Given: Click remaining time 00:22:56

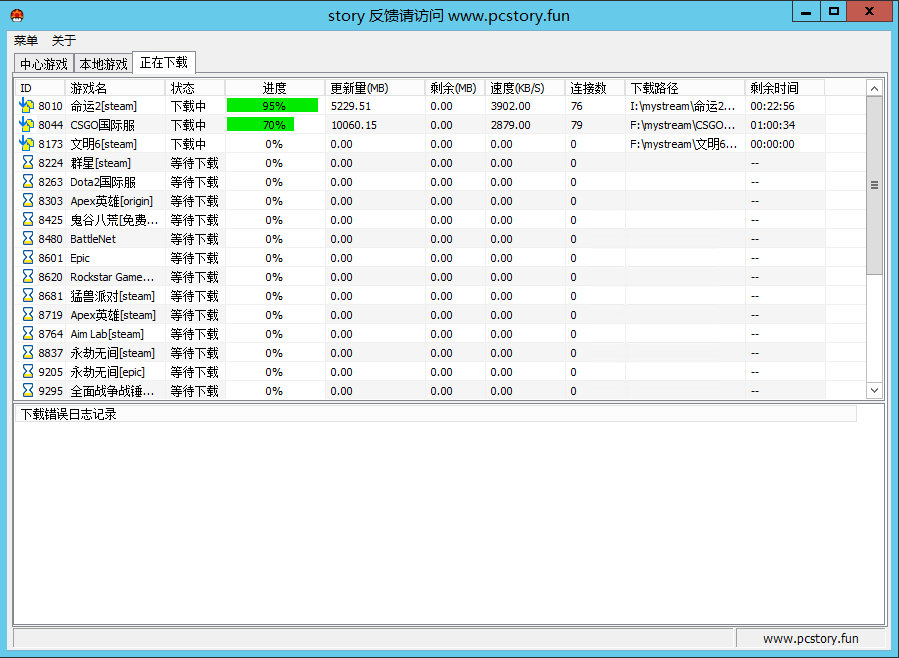Looking at the screenshot, I should (772, 106).
